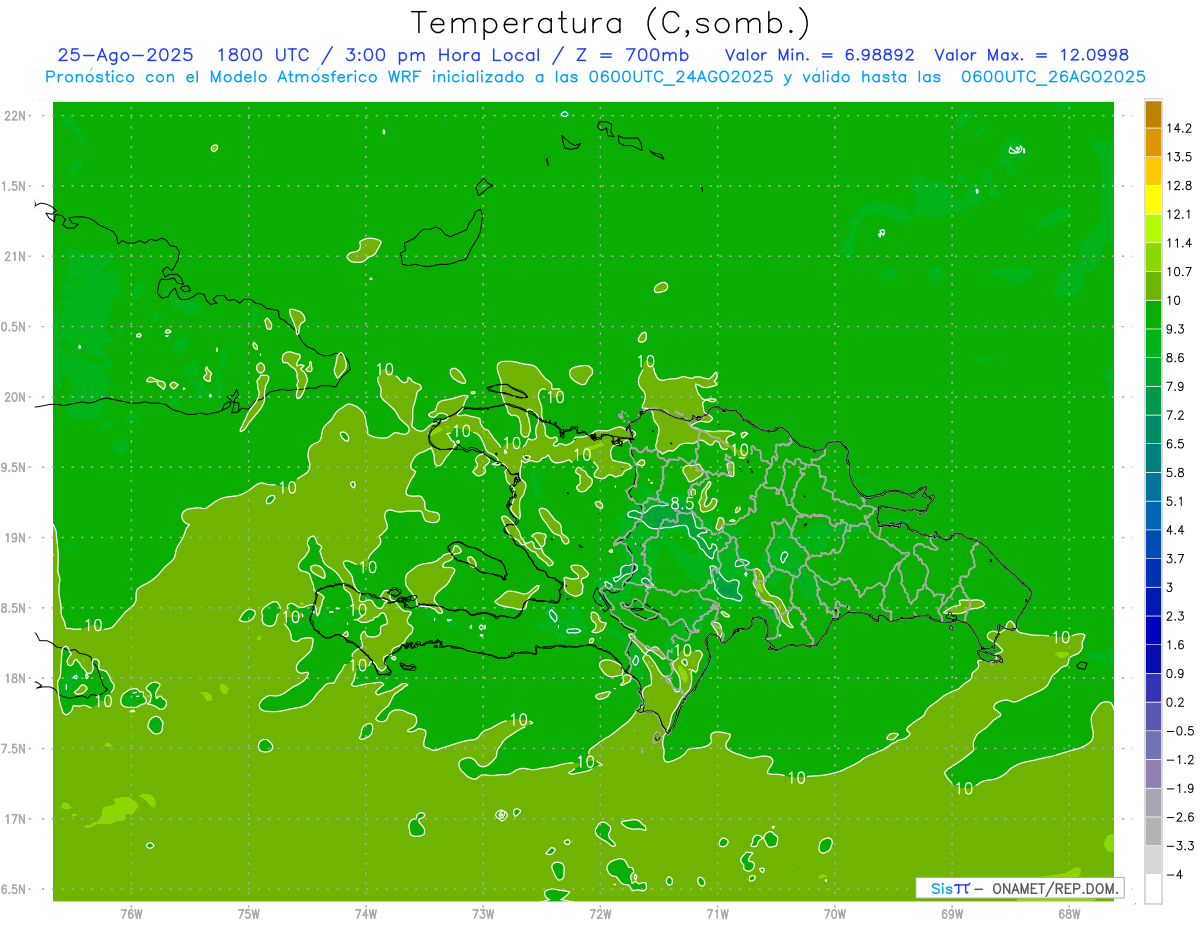Click the "12.8" colorbar value
Image resolution: width=1200 pixels, height=927 pixels.
pos(1179,186)
